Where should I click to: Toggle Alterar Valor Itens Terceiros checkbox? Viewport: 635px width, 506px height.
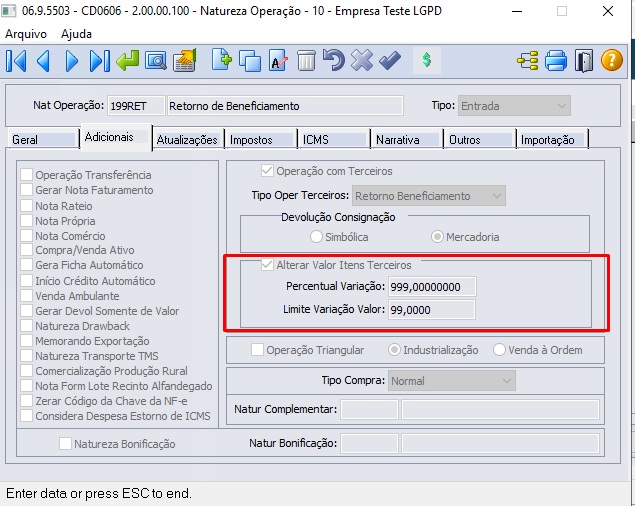tap(267, 265)
